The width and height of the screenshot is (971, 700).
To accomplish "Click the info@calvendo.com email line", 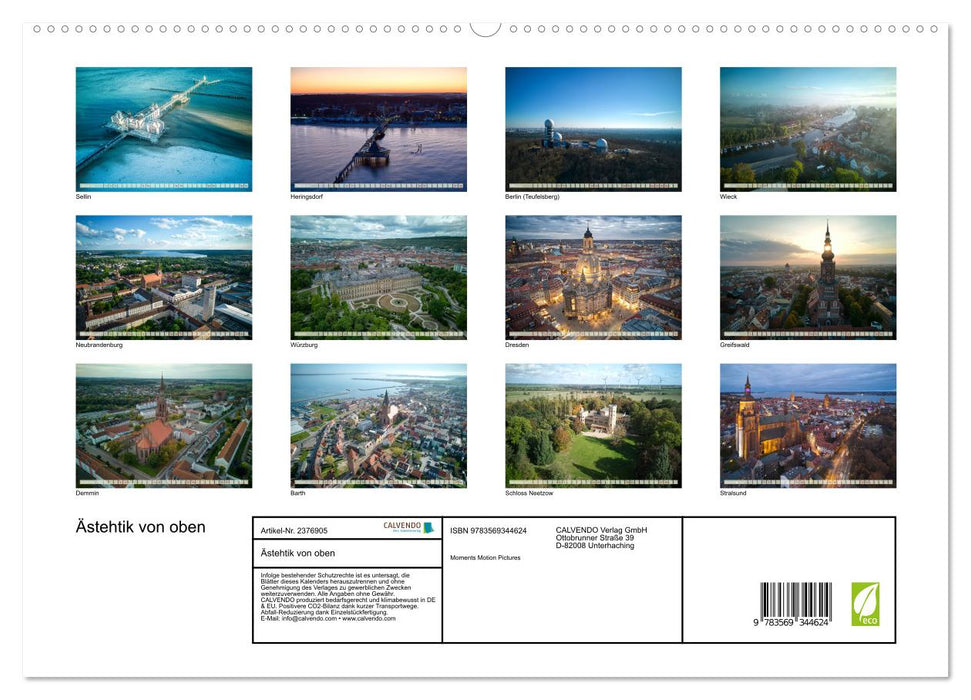I will (x=328, y=618).
